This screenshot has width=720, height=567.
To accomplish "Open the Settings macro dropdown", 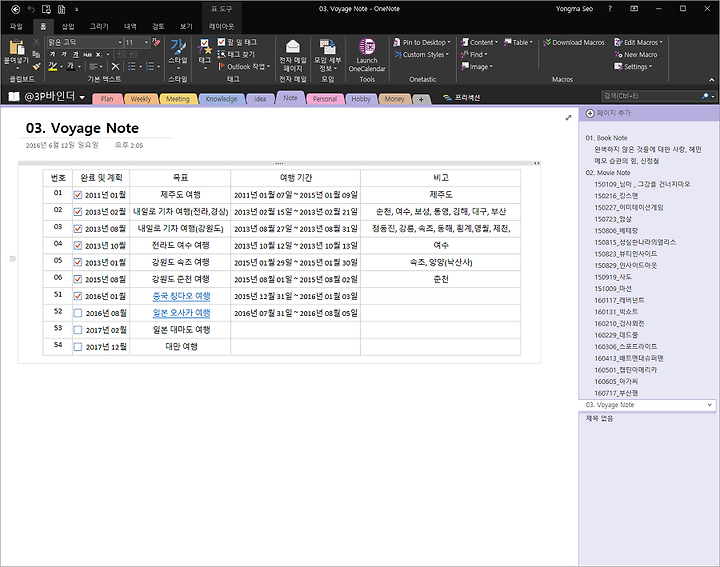I will (x=633, y=67).
